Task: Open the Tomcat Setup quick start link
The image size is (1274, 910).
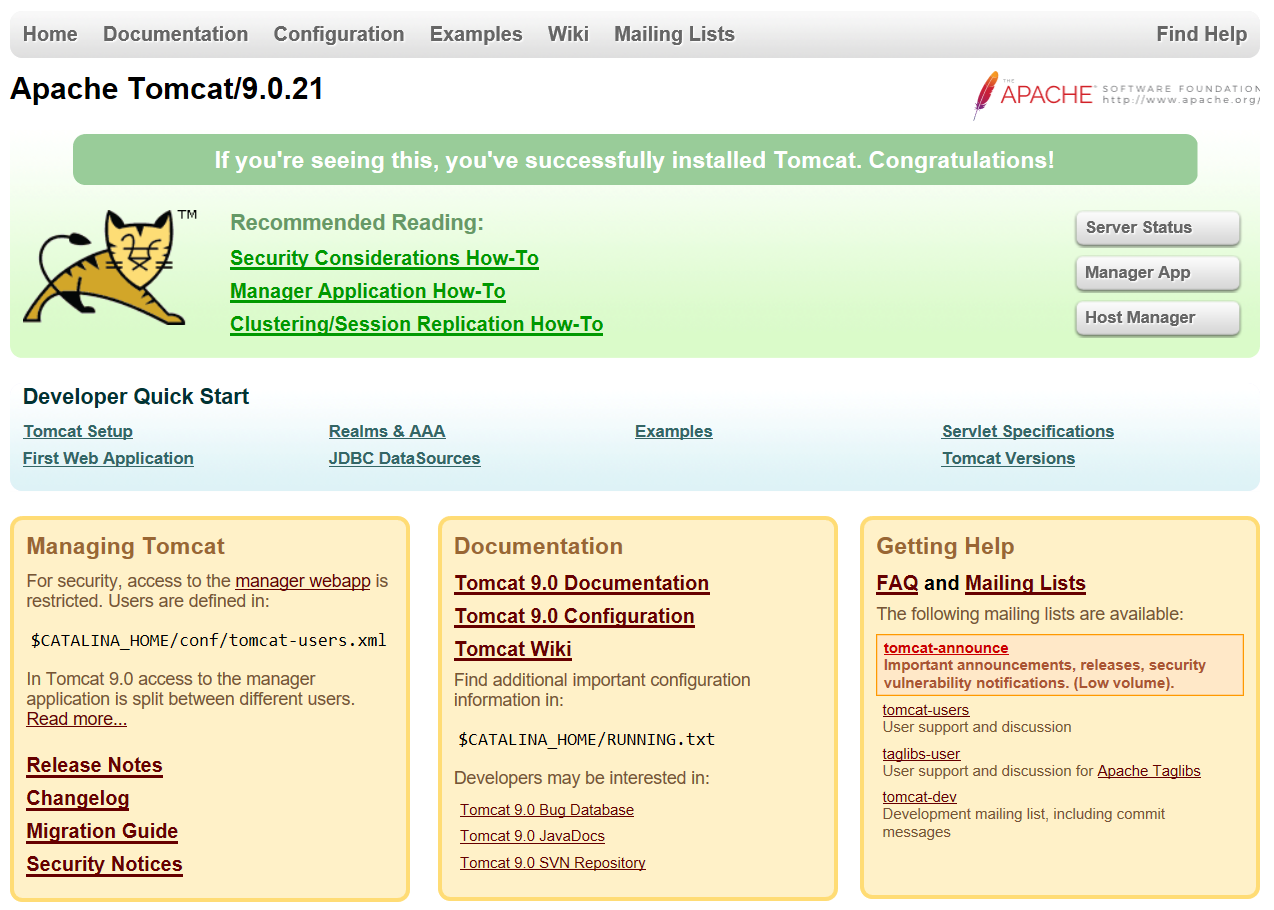Action: 78,431
